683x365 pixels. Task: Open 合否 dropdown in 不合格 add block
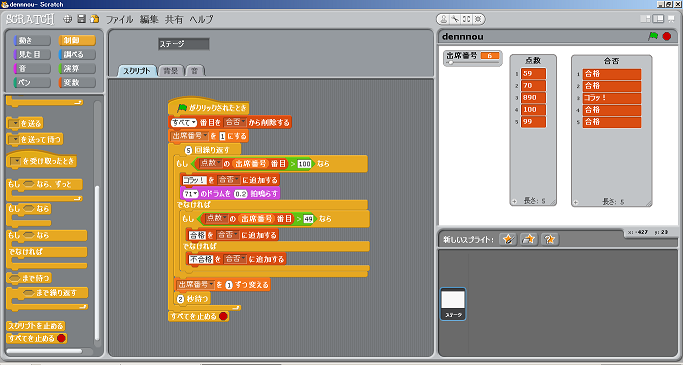[x=235, y=259]
